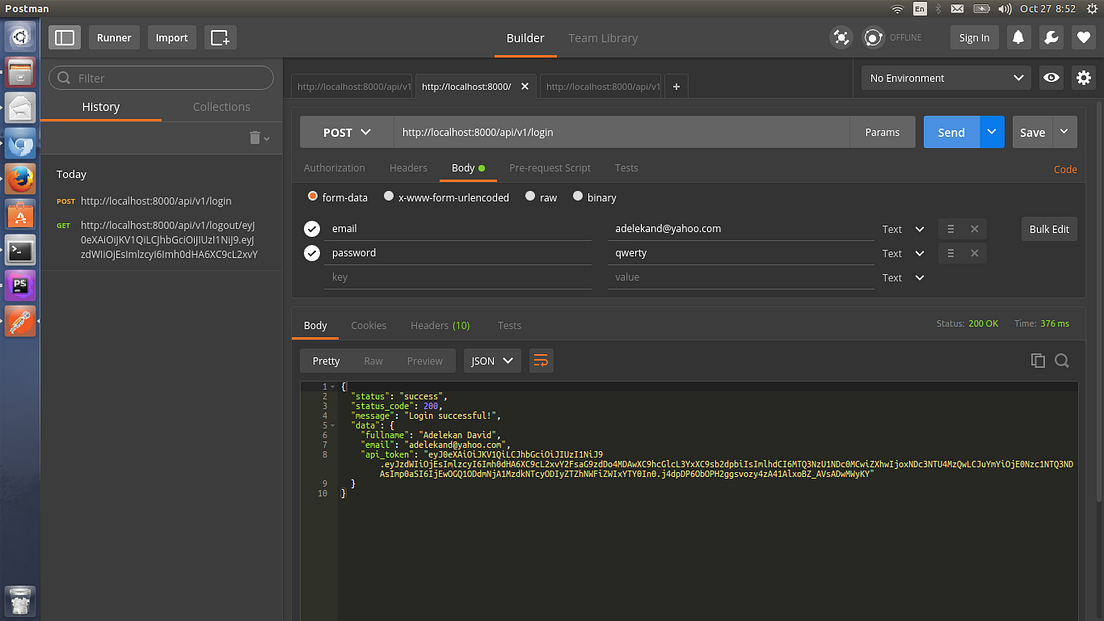Expand the No Environment dropdown

pos(944,77)
